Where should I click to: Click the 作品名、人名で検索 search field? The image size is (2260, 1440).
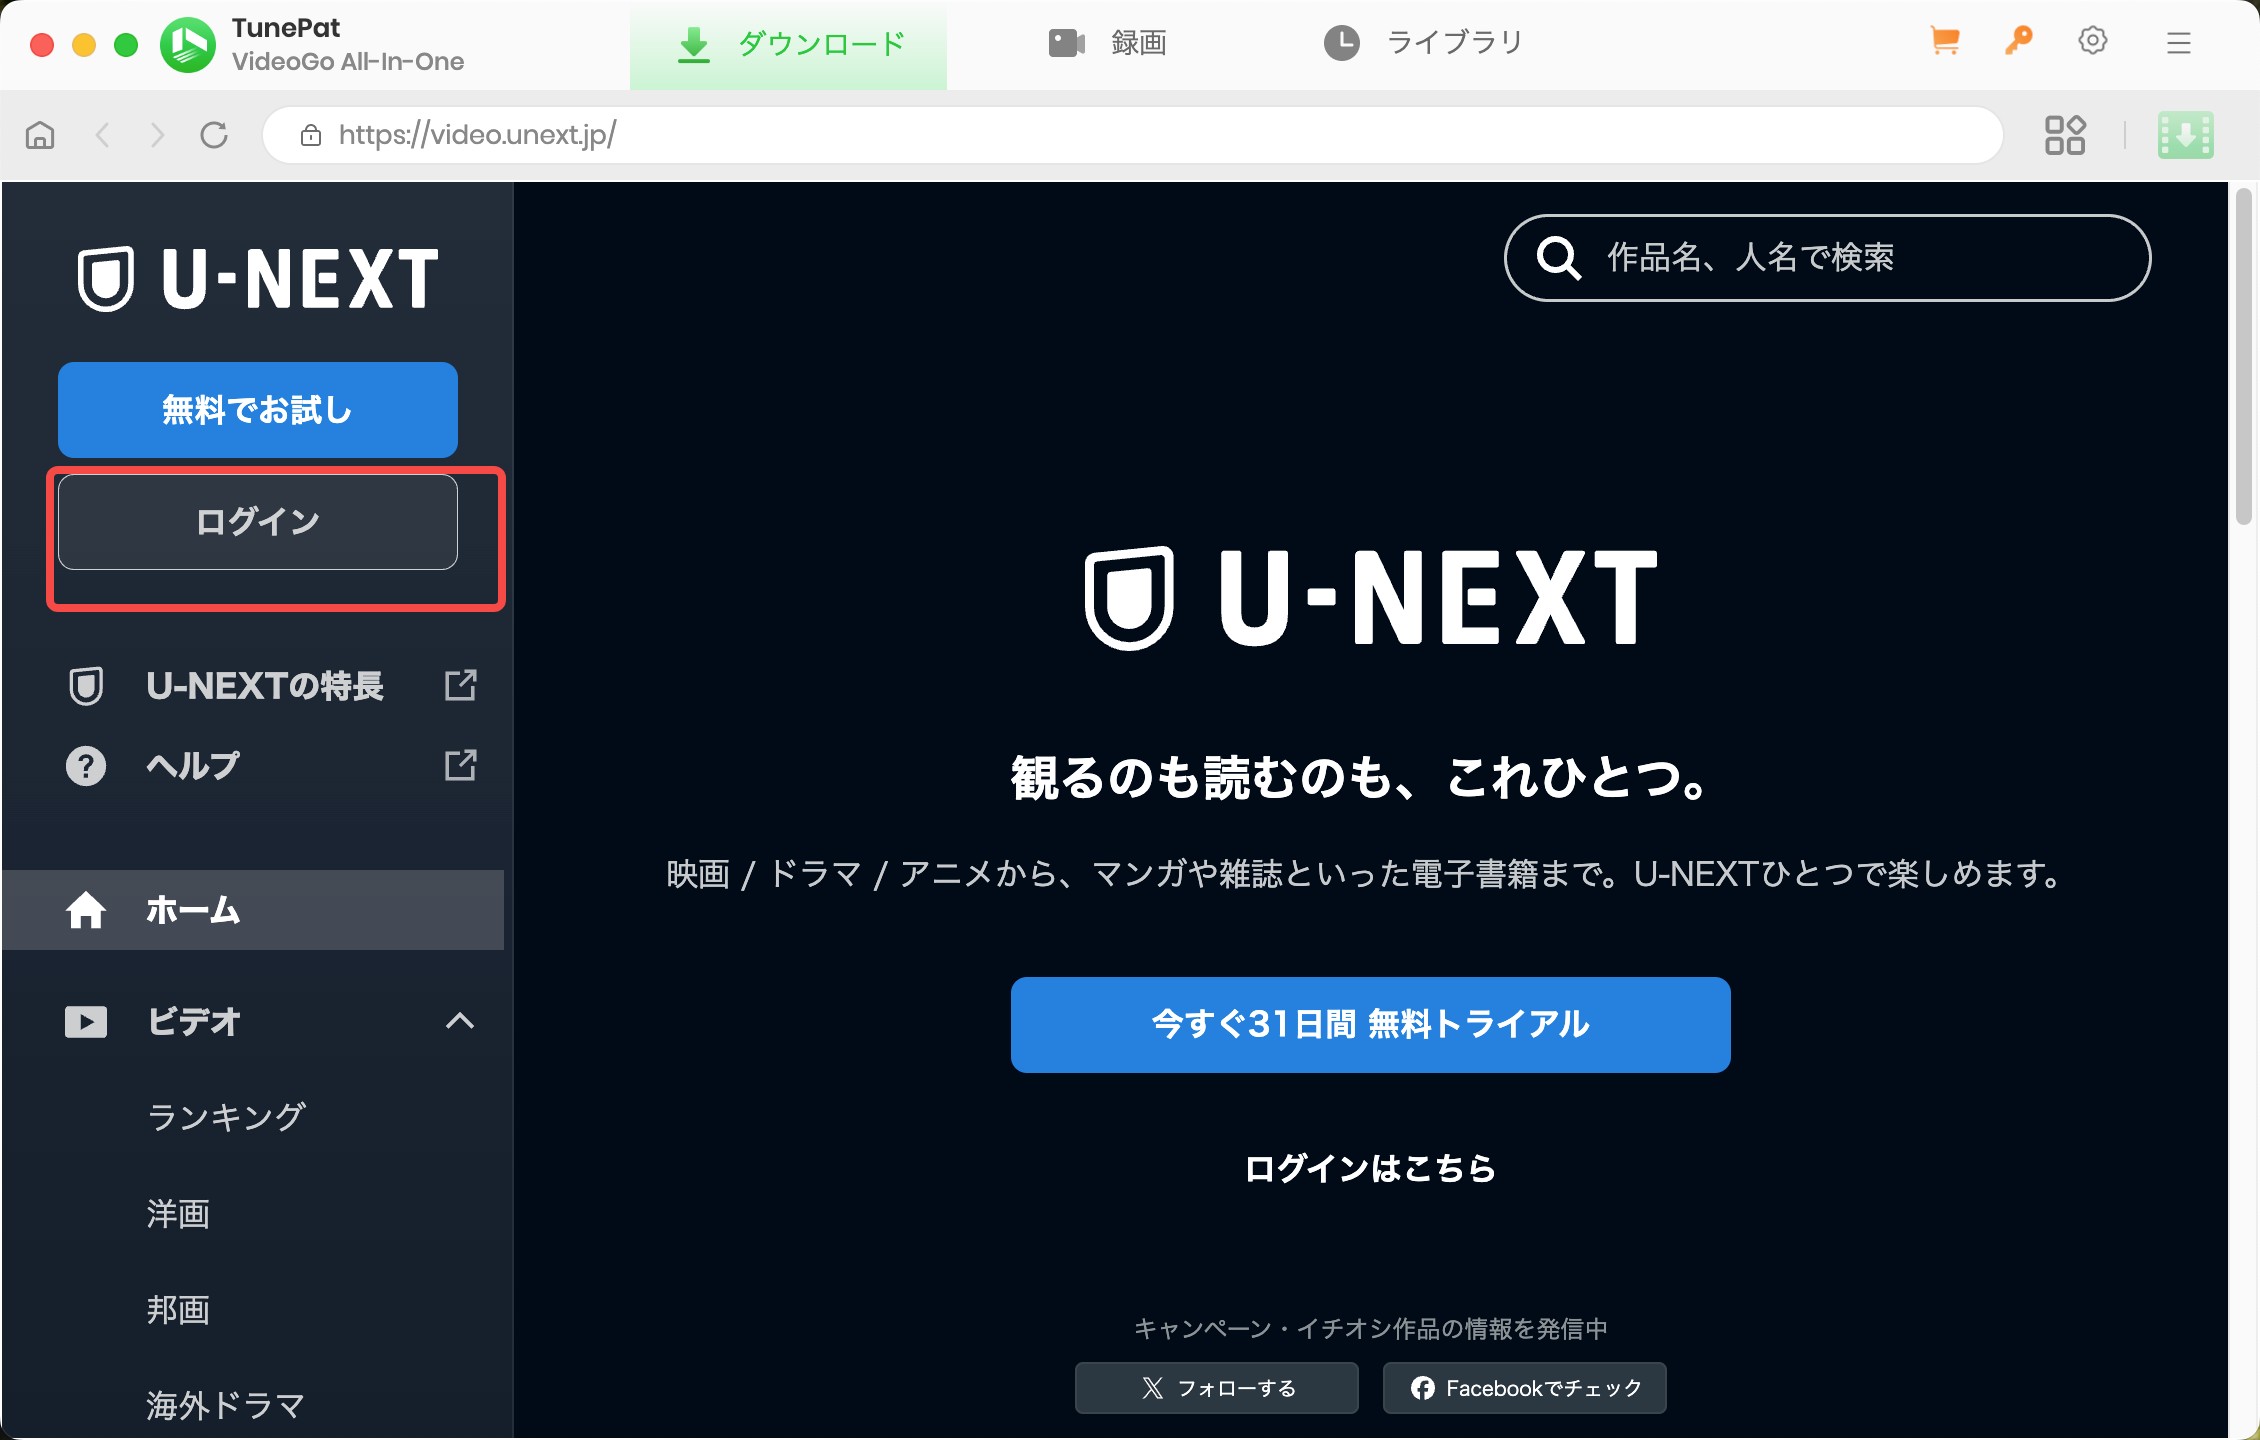[1828, 258]
